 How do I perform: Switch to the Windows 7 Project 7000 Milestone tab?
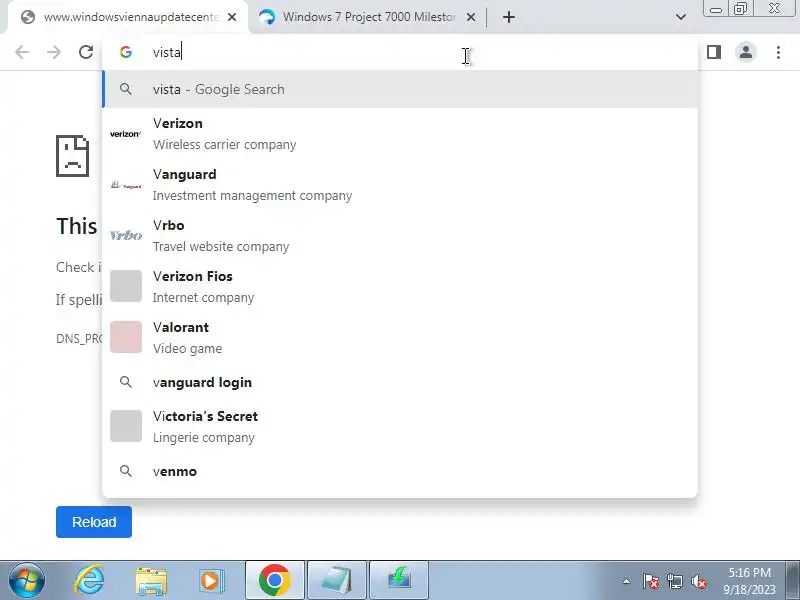pos(367,17)
